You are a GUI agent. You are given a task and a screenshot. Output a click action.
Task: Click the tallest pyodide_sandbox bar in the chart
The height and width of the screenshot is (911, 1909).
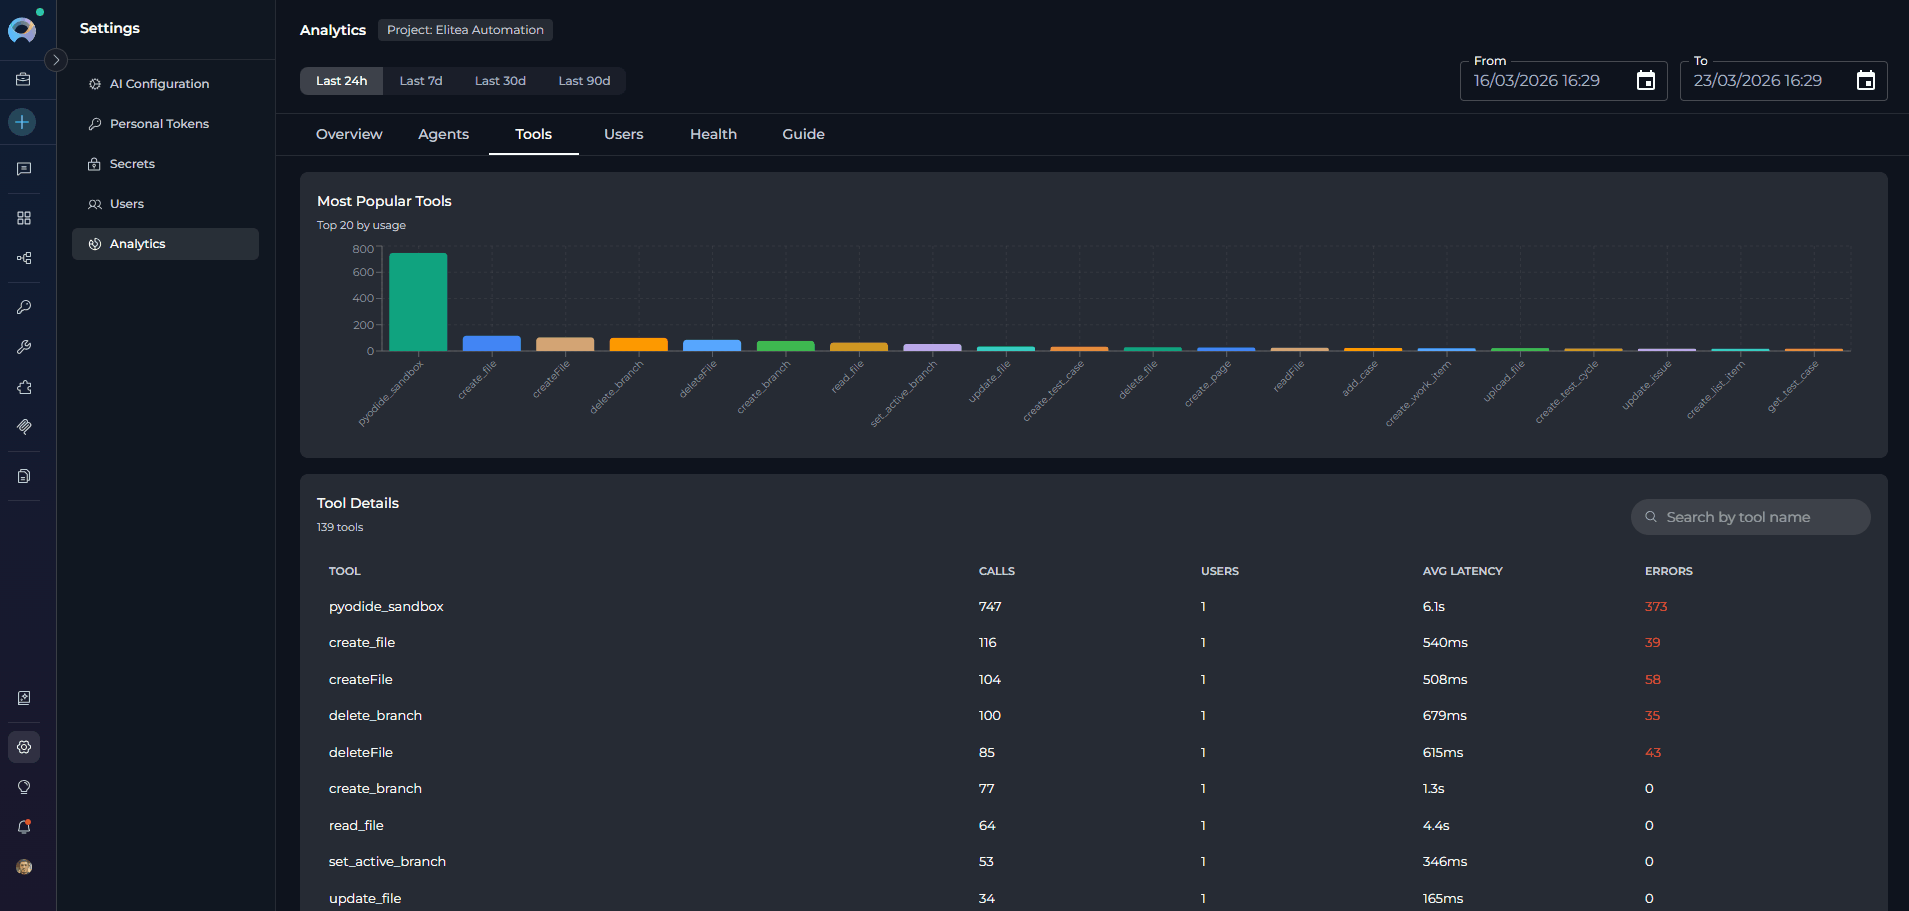416,300
